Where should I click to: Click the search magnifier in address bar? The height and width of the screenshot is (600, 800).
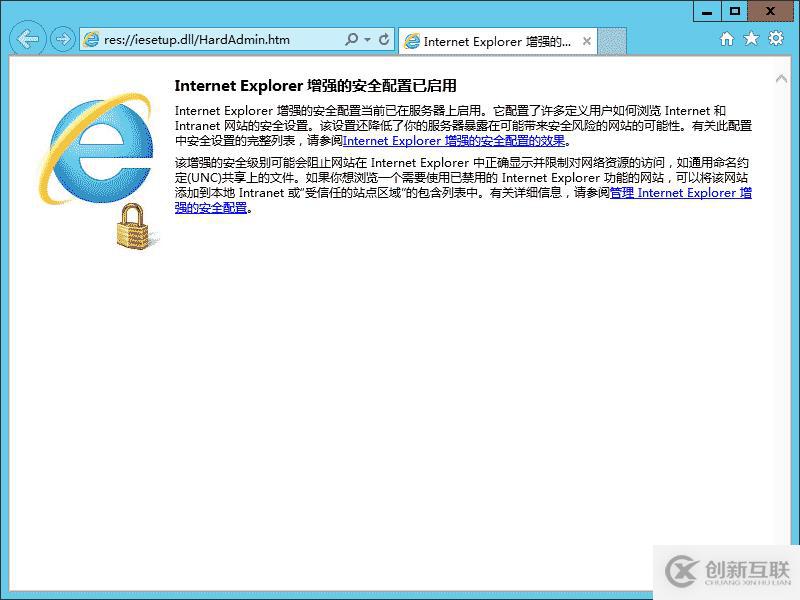[352, 39]
